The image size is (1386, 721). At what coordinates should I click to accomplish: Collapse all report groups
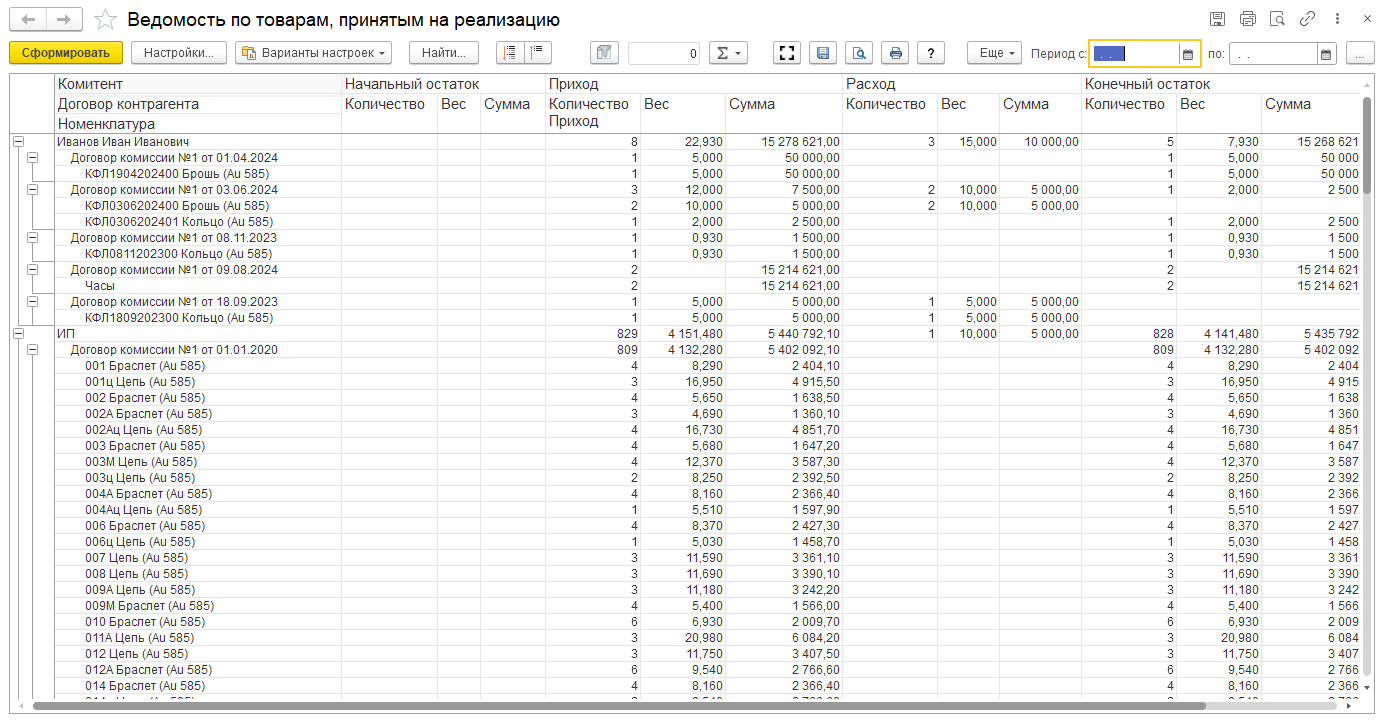tap(538, 53)
